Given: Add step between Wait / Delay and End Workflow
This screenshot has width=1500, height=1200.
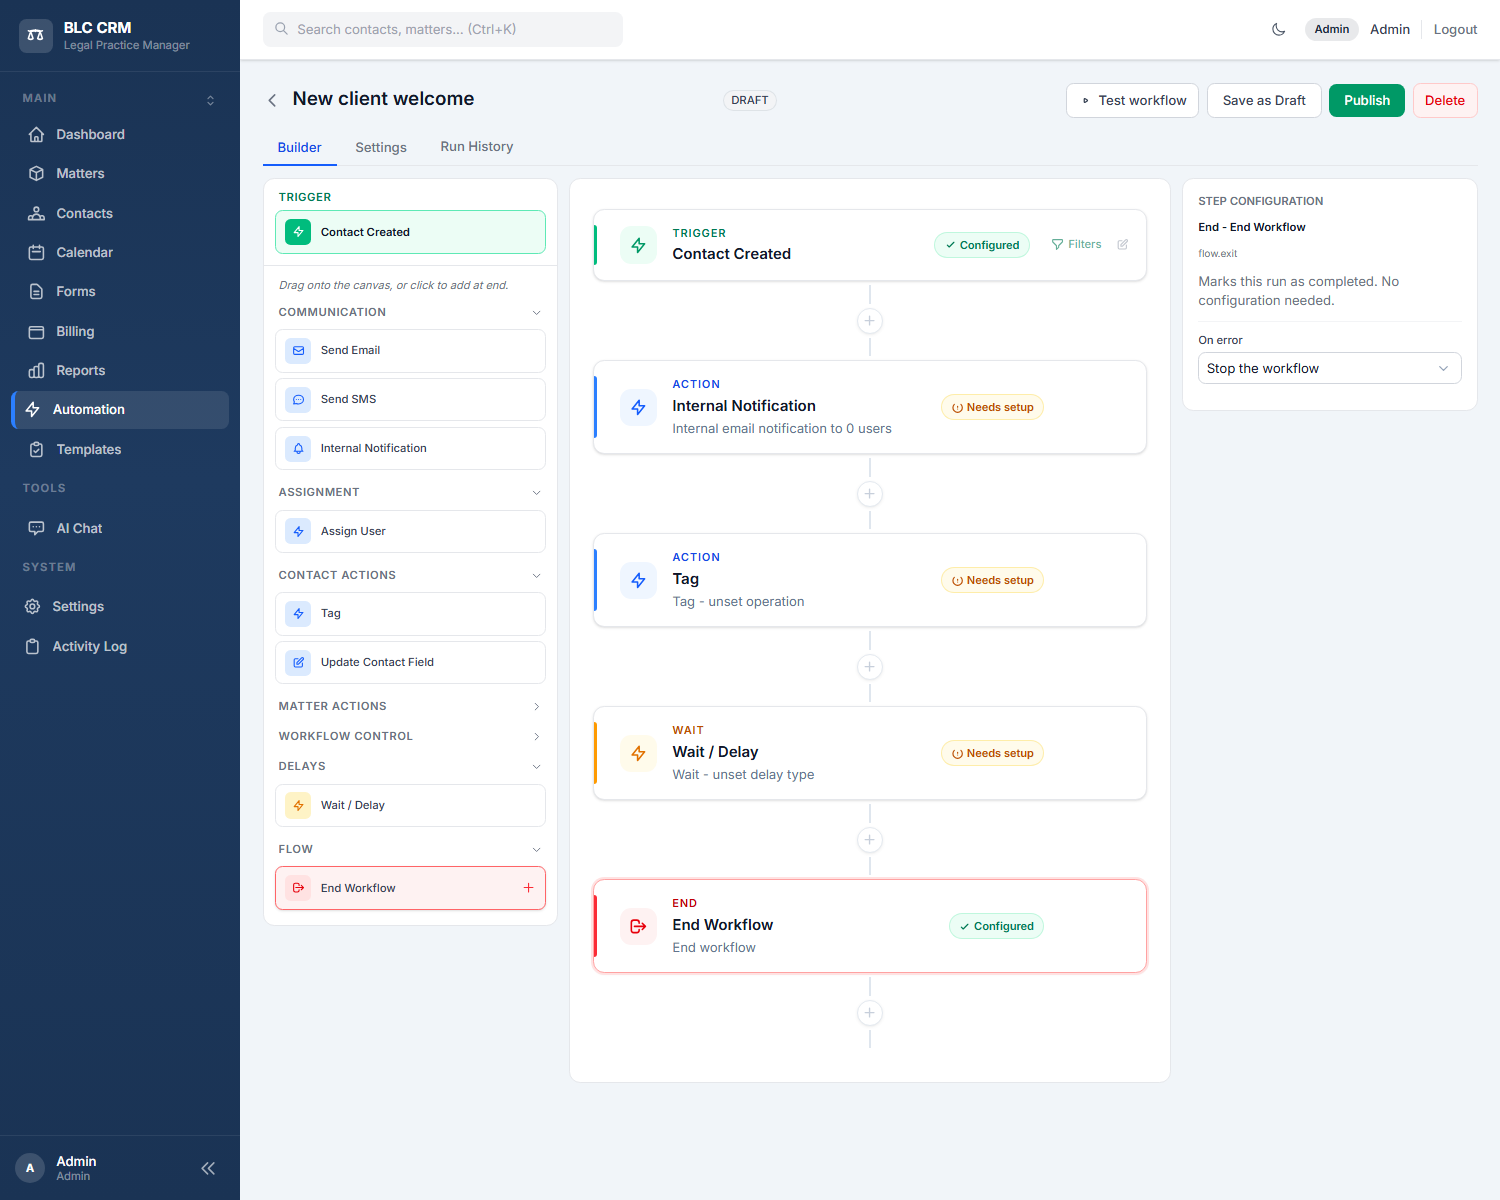Looking at the screenshot, I should click(870, 840).
